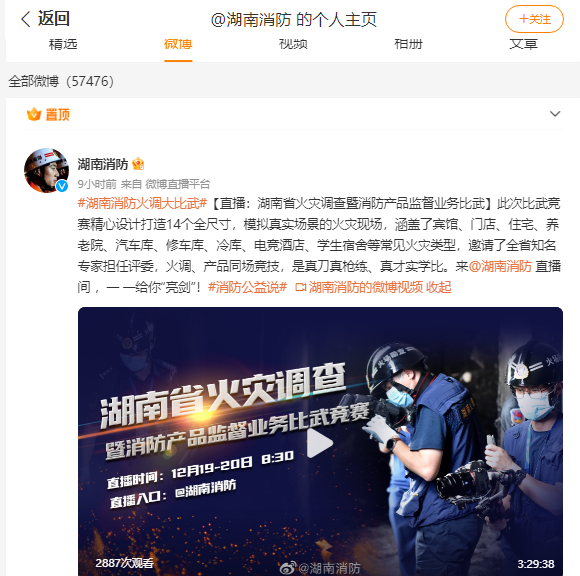Collapse post text with 收起
The image size is (580, 576).
pyautogui.click(x=439, y=287)
